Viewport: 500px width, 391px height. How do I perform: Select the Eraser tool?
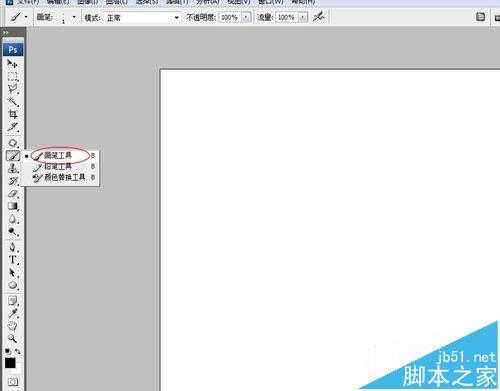pos(13,194)
